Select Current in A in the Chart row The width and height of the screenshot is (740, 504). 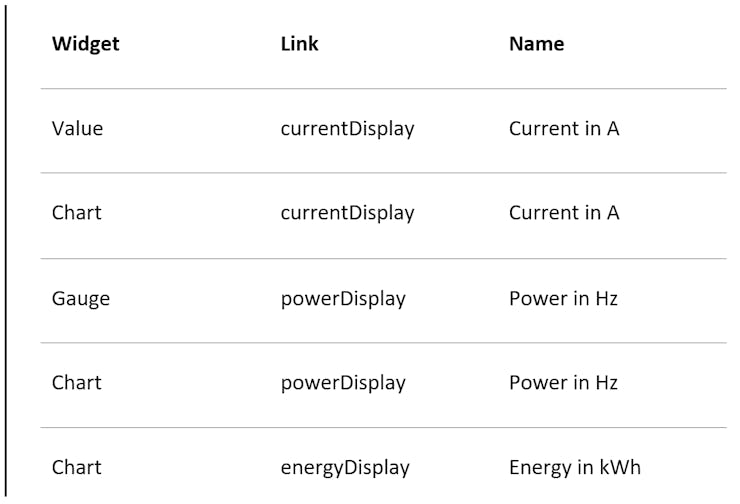click(x=564, y=213)
